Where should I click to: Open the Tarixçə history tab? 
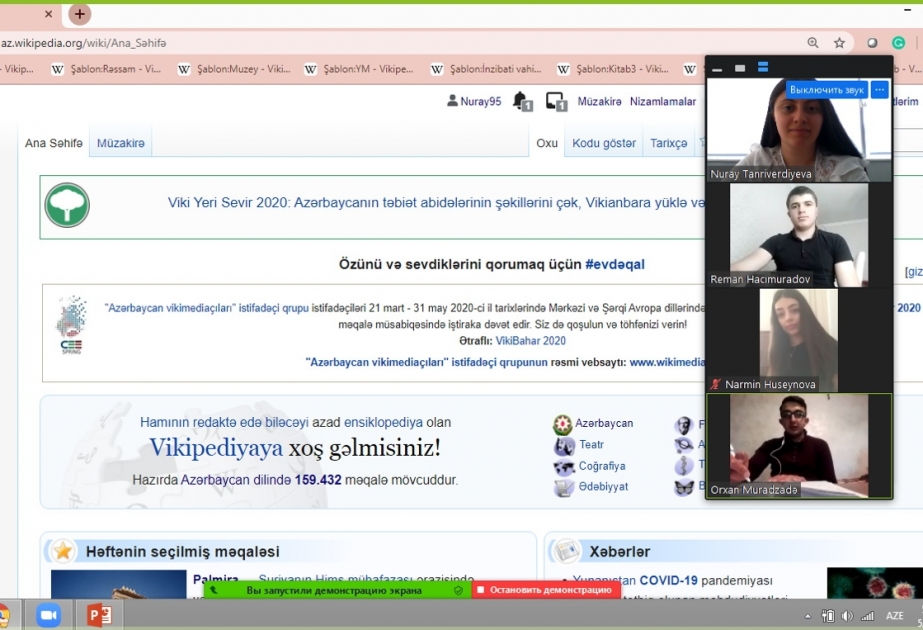(669, 143)
